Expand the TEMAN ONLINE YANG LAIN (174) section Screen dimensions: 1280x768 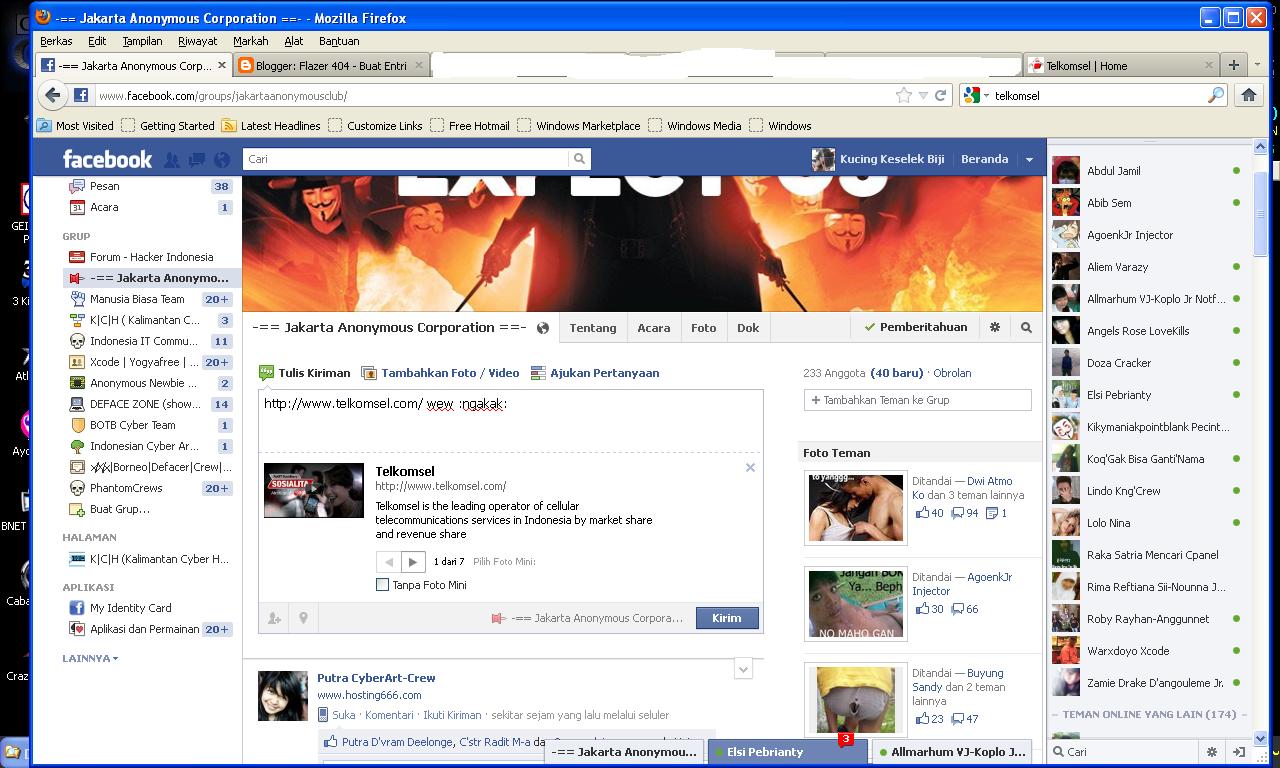point(1149,714)
